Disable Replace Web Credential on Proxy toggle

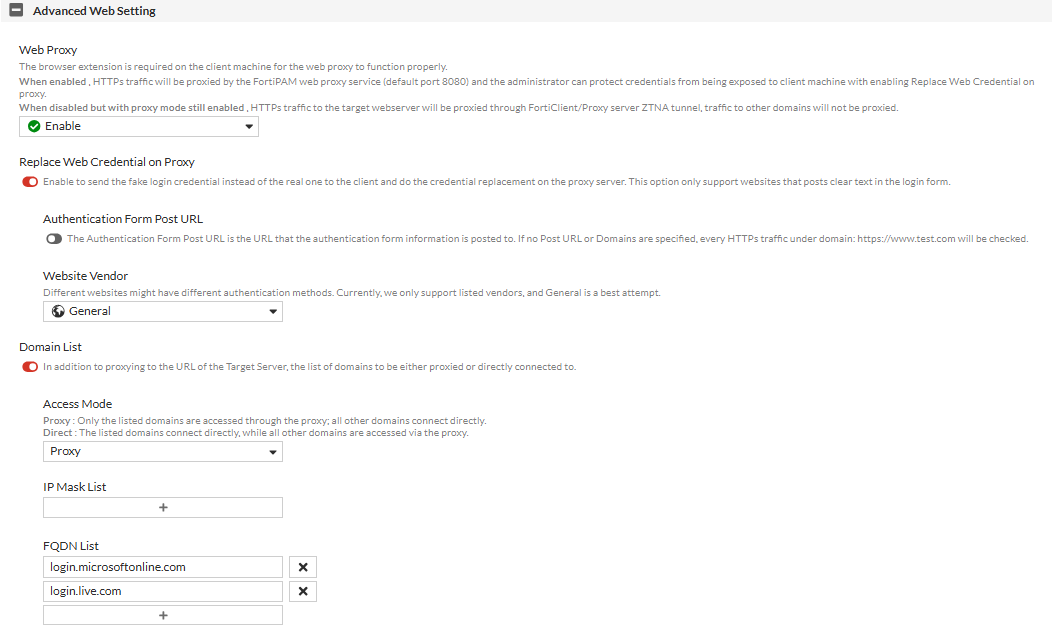click(x=30, y=182)
